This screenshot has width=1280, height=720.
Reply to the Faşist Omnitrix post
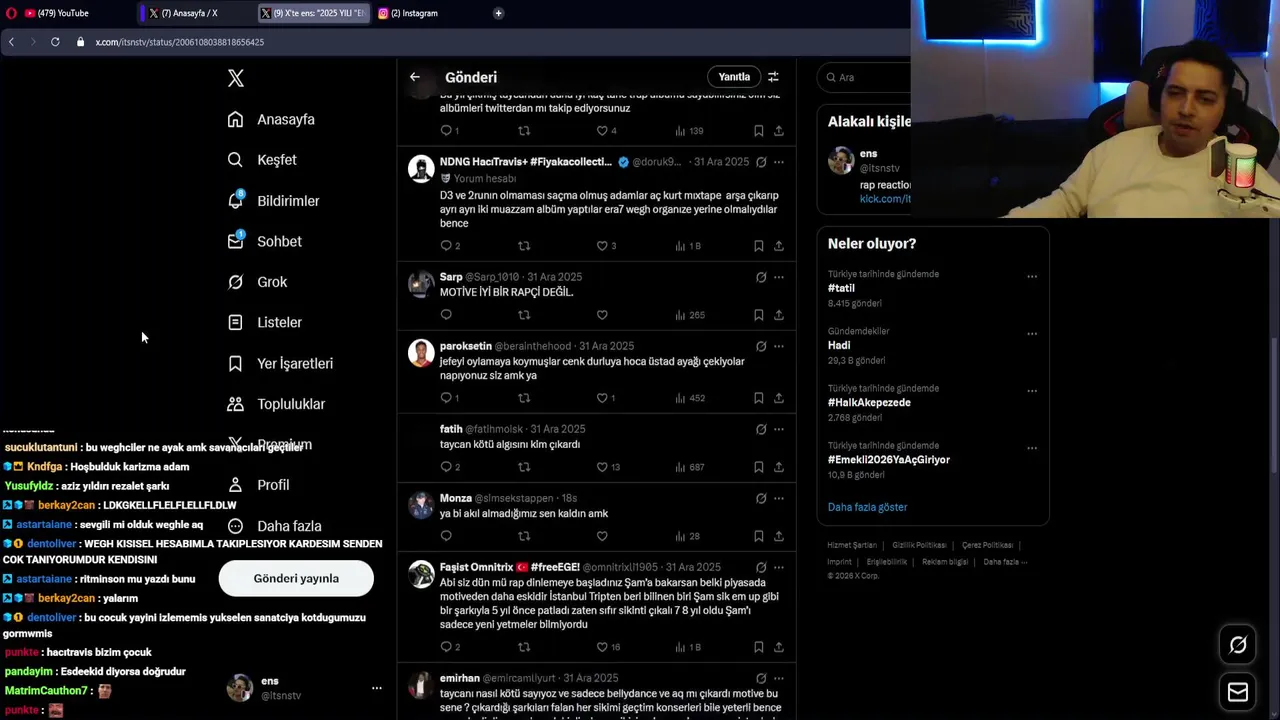(446, 647)
